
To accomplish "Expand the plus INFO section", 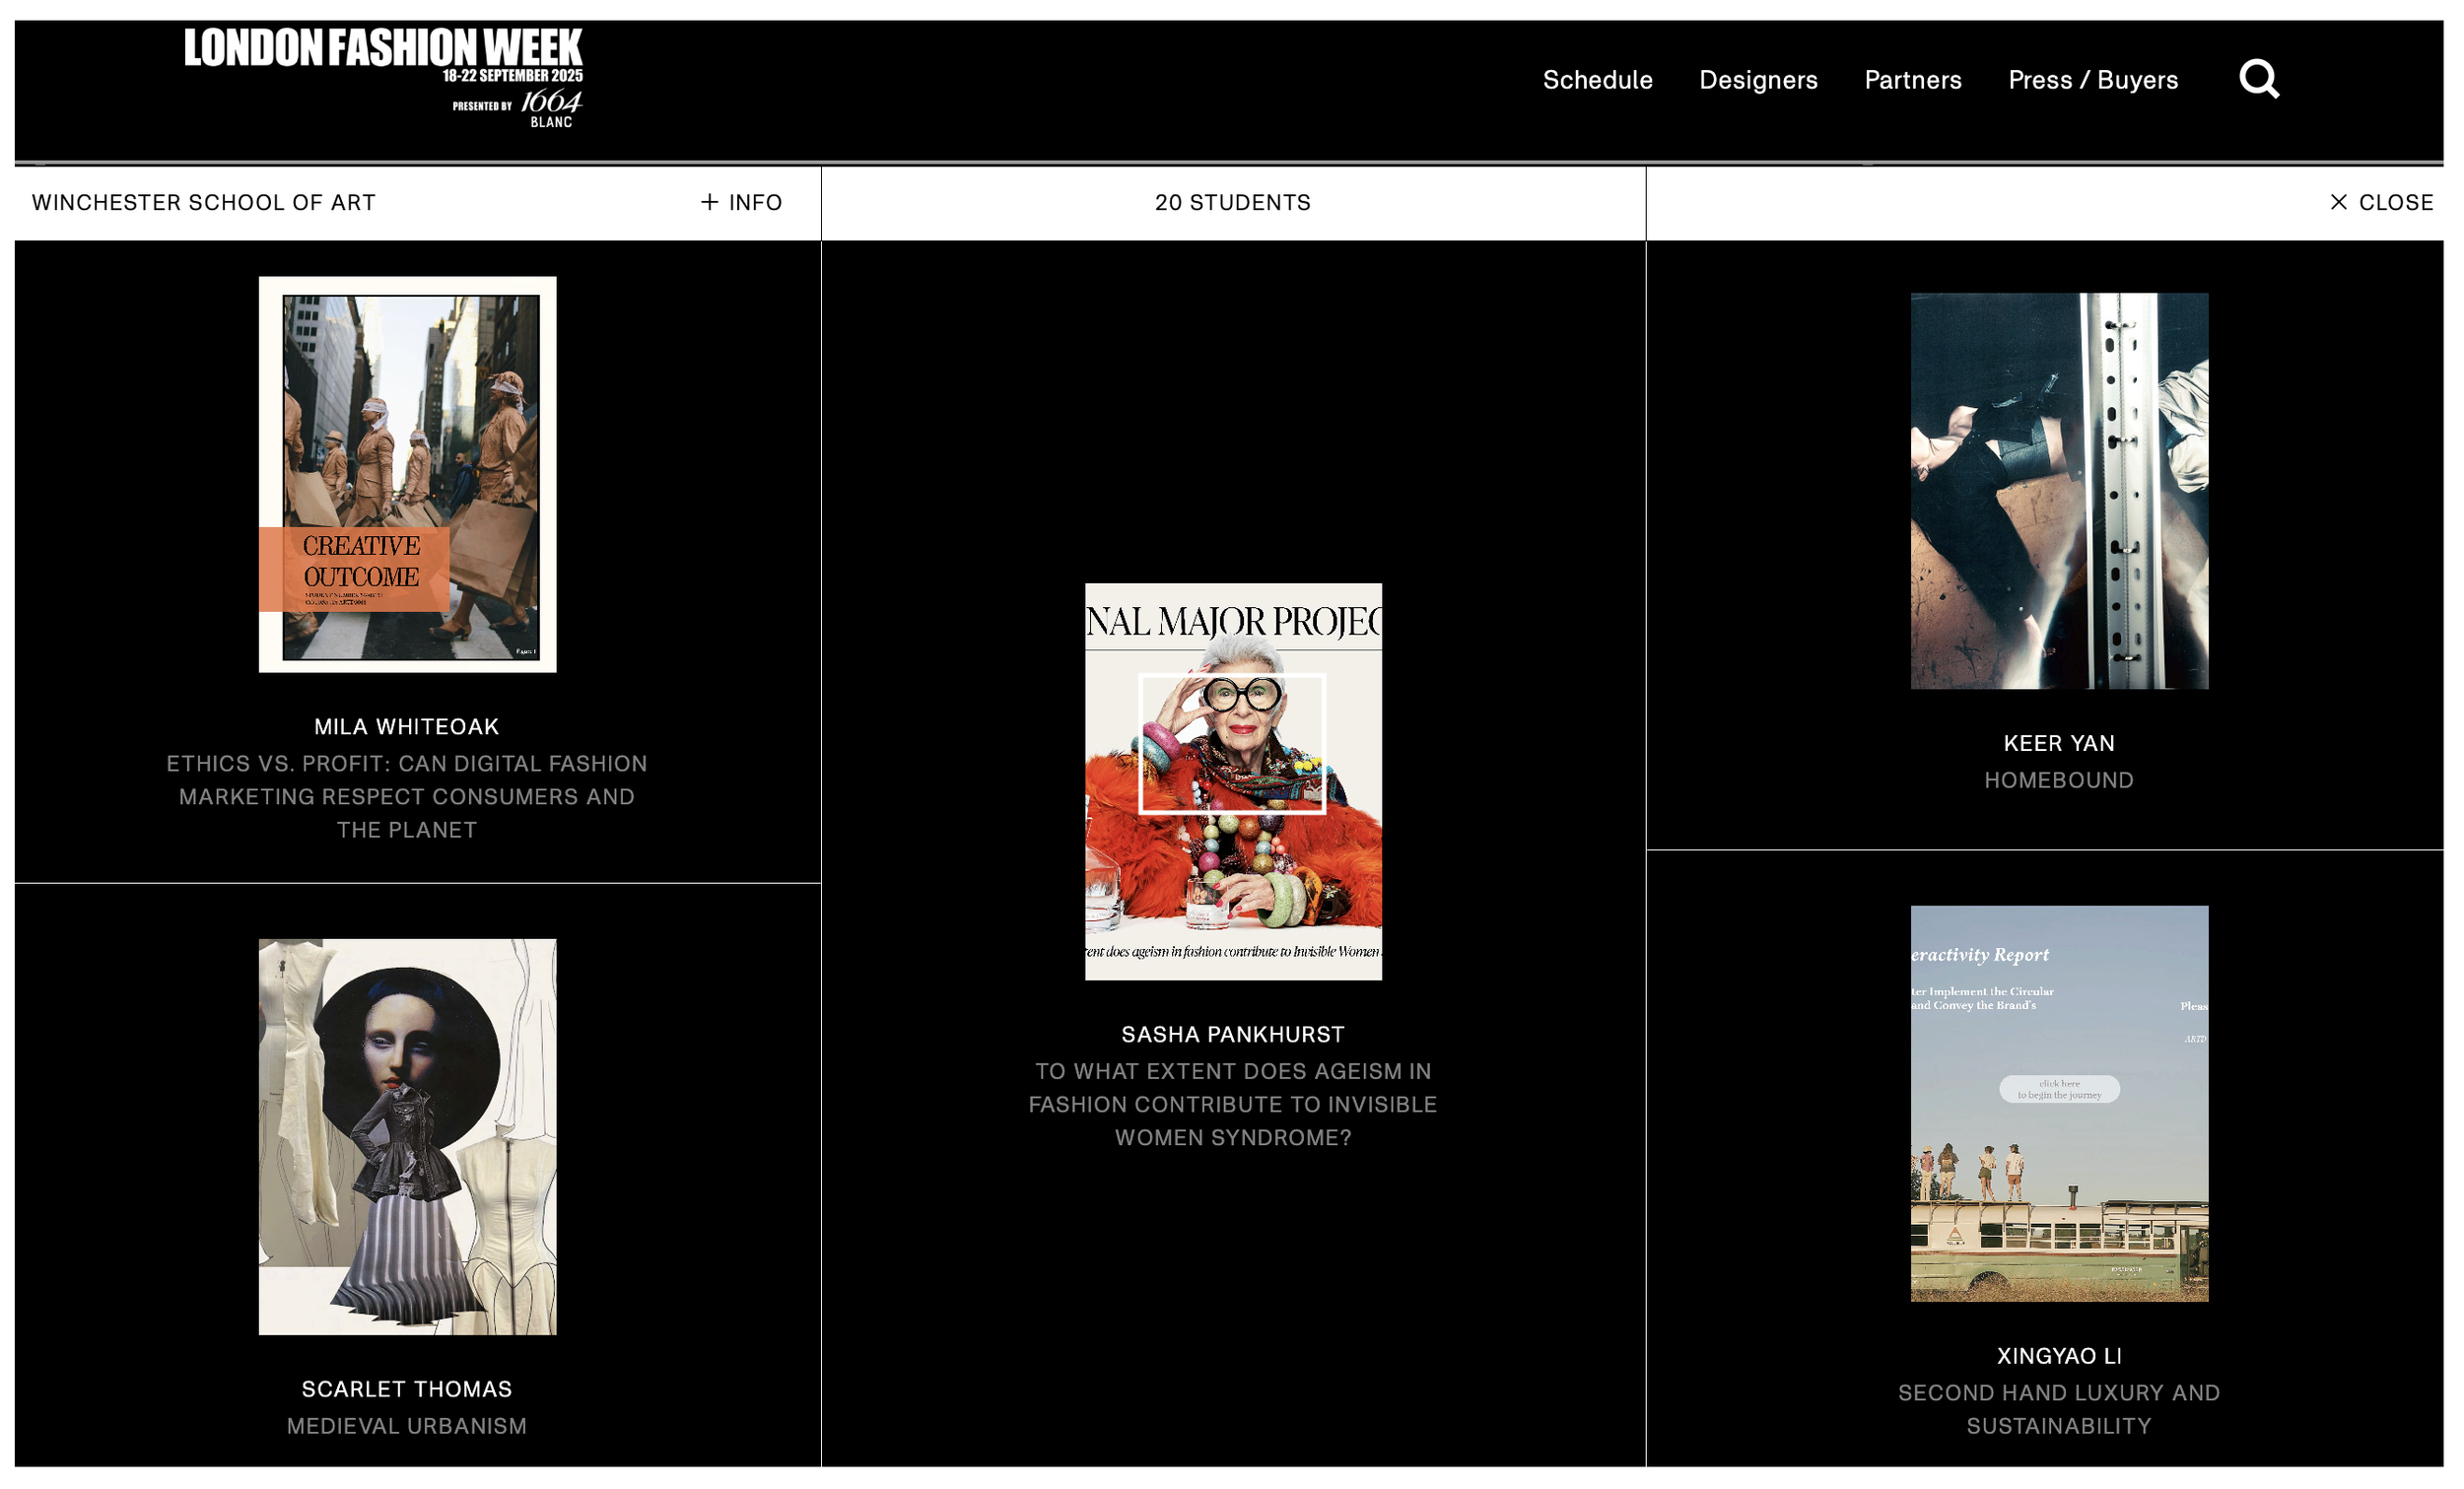I will pyautogui.click(x=741, y=203).
